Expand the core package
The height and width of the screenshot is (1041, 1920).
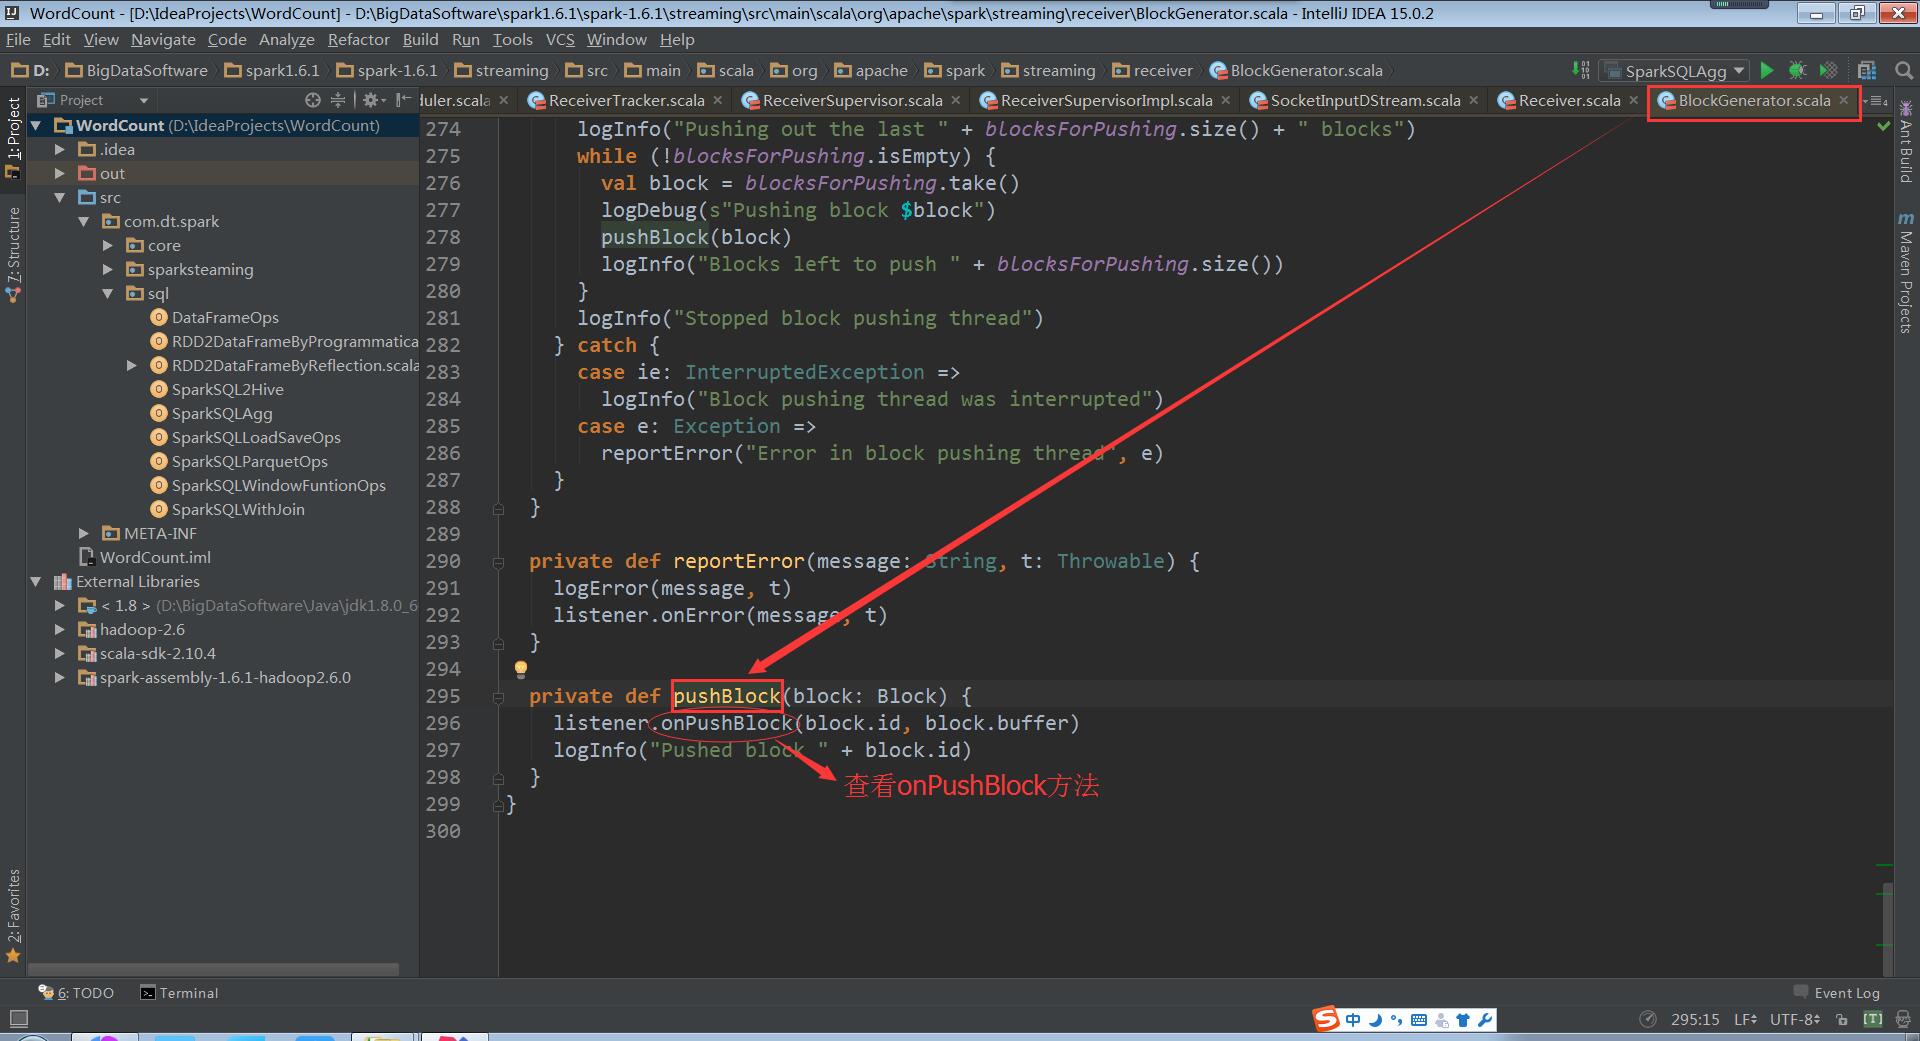tap(107, 245)
